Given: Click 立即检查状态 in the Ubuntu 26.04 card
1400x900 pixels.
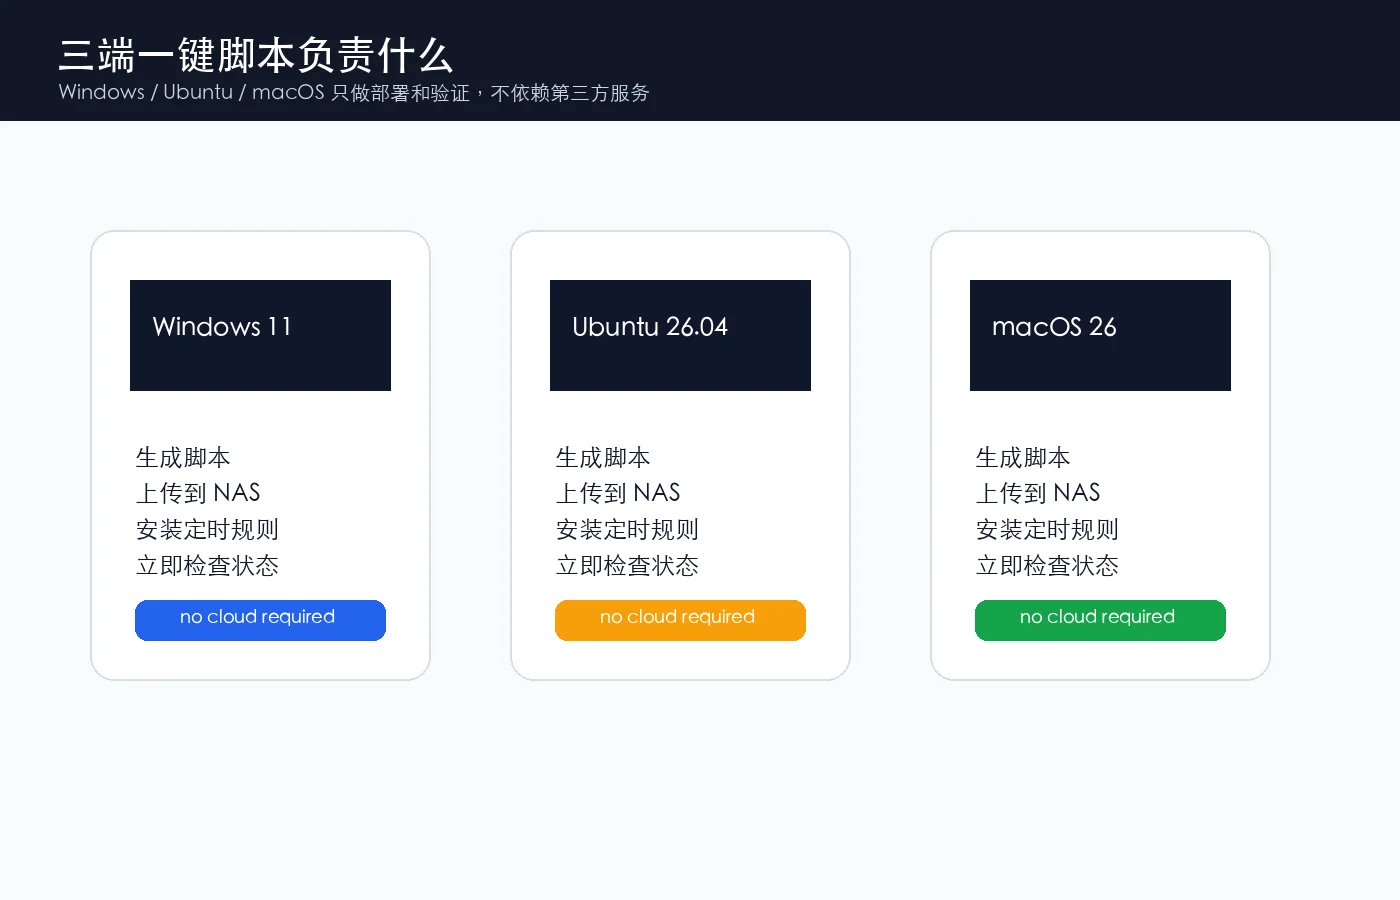Looking at the screenshot, I should click(x=627, y=565).
